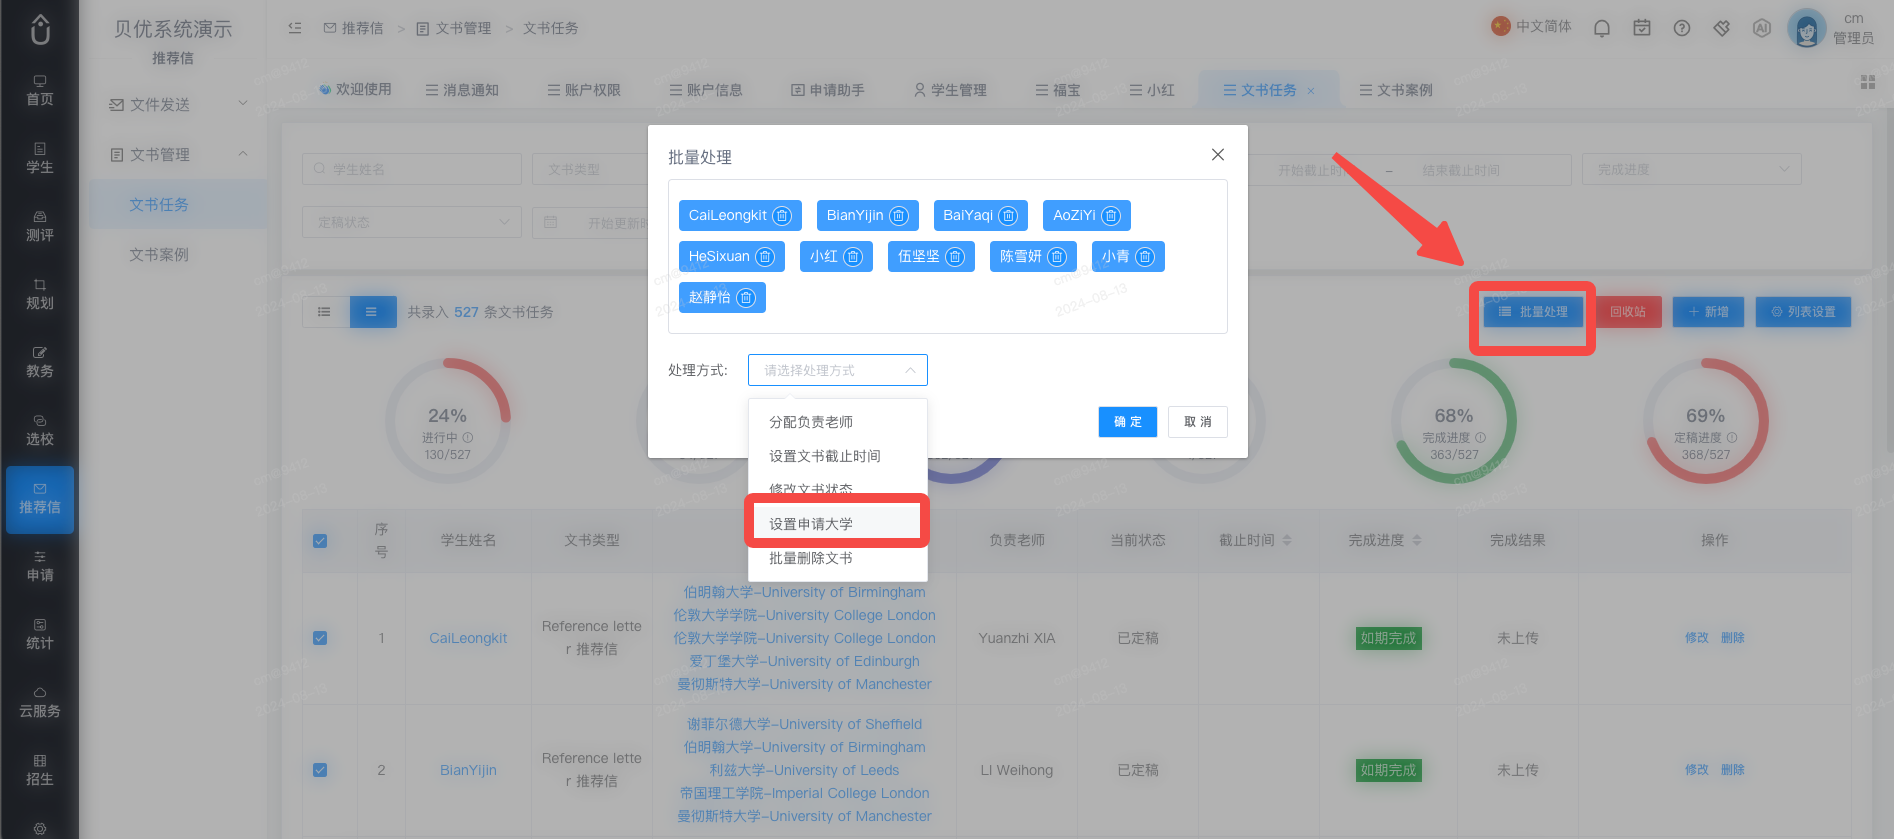Collapse the 文书管理 sidebar group

(178, 155)
